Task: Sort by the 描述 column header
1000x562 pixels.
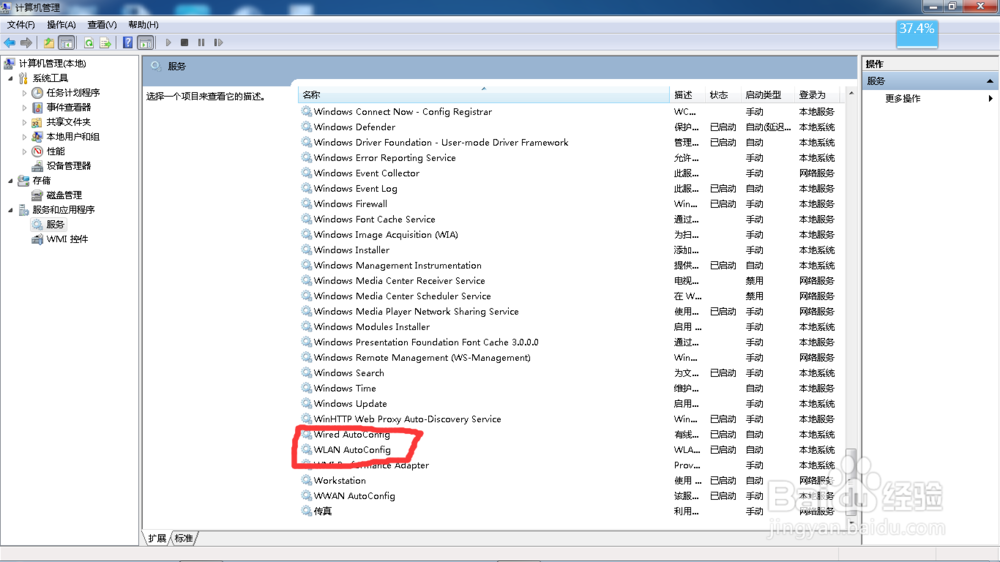Action: click(686, 95)
